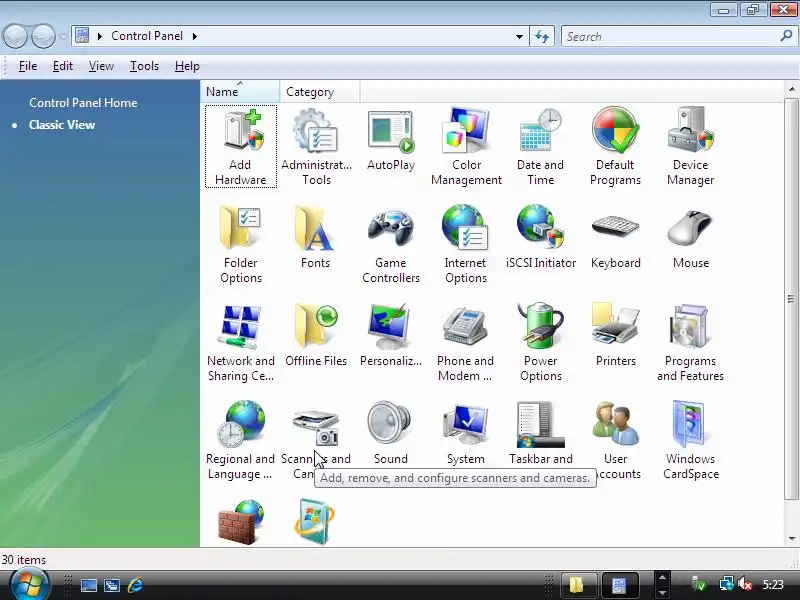Open the recent pages dropdown beside nav buttons

63,37
